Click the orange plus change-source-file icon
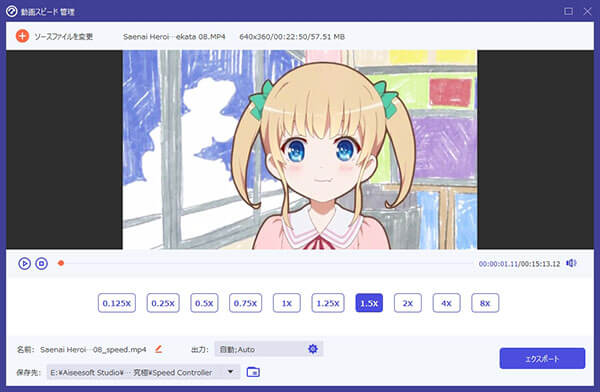600x392 pixels. [22, 36]
